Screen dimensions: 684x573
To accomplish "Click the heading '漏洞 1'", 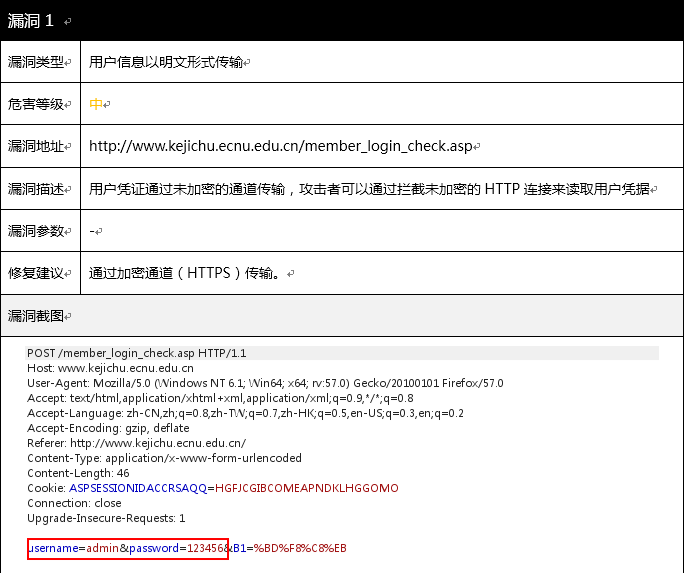I will (31, 20).
